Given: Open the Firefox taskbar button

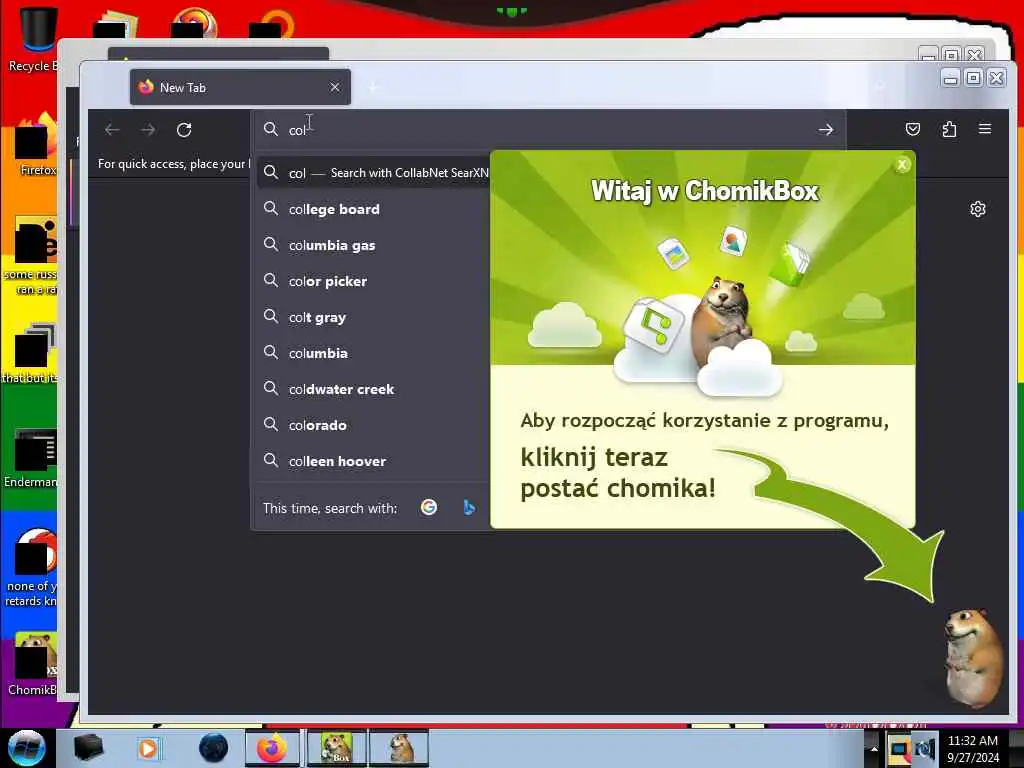Looking at the screenshot, I should (x=272, y=748).
